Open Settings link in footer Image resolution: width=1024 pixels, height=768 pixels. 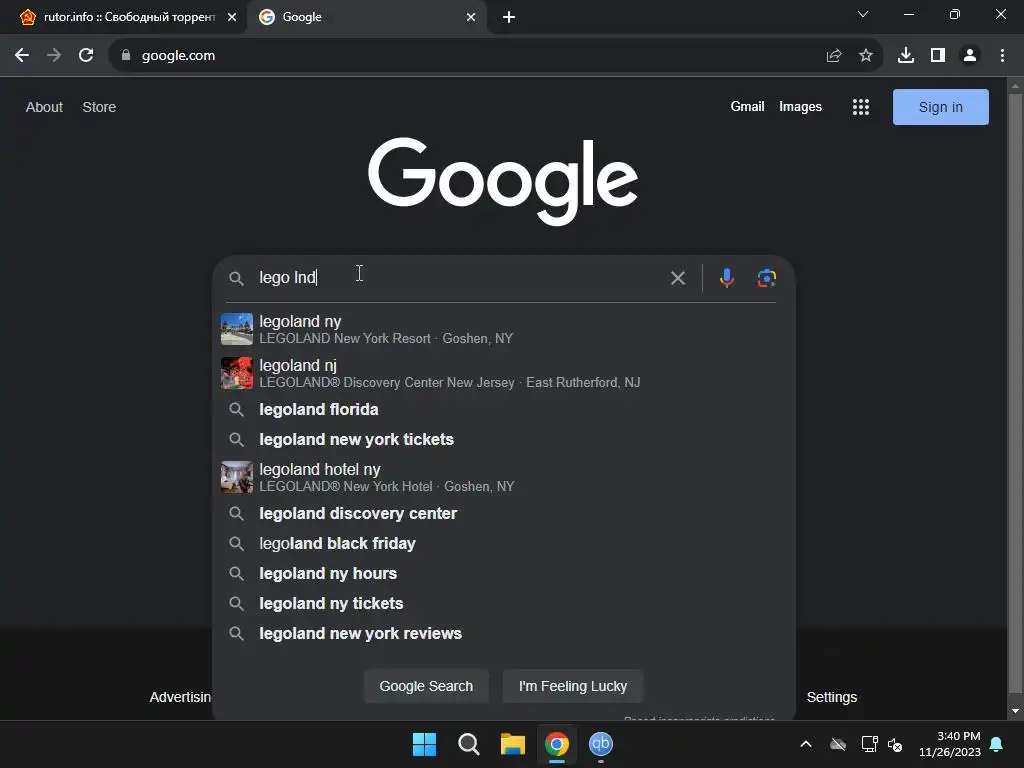point(831,697)
